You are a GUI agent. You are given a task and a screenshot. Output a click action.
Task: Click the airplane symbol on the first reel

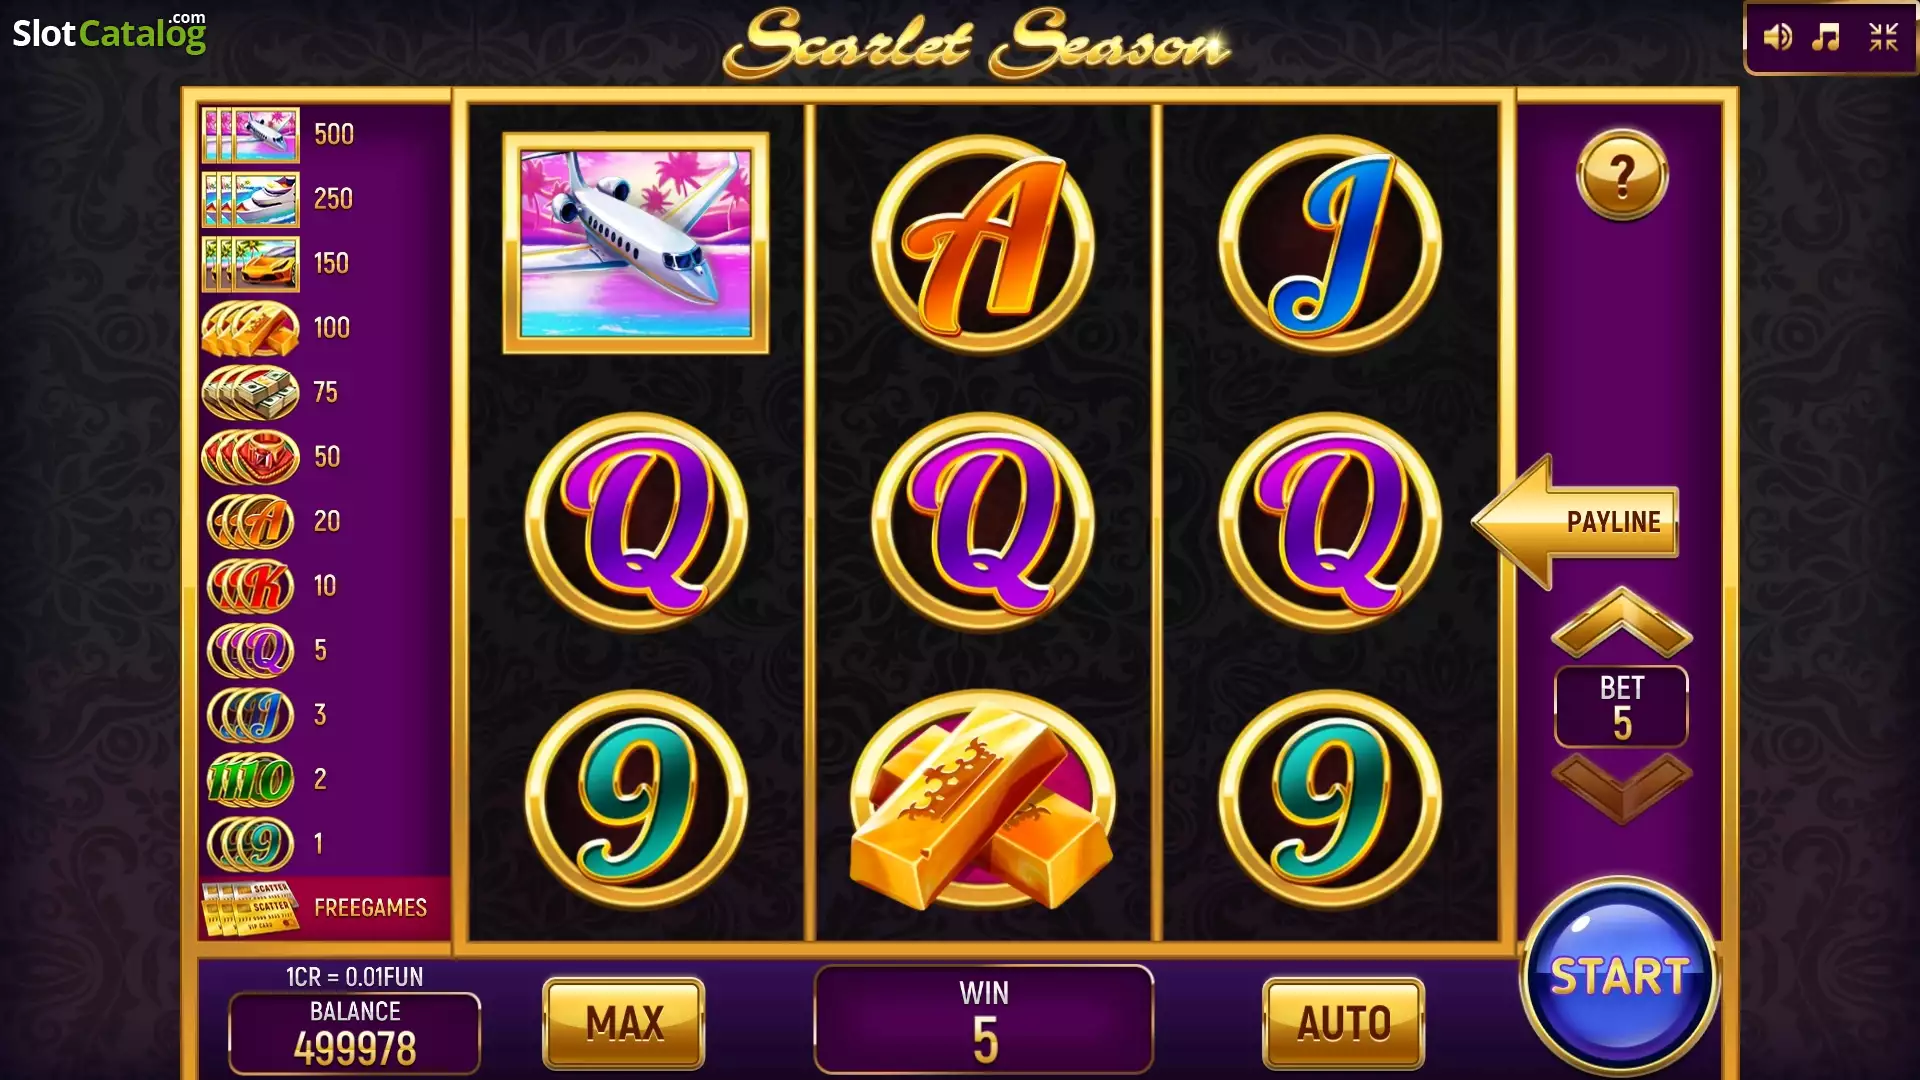coord(636,243)
